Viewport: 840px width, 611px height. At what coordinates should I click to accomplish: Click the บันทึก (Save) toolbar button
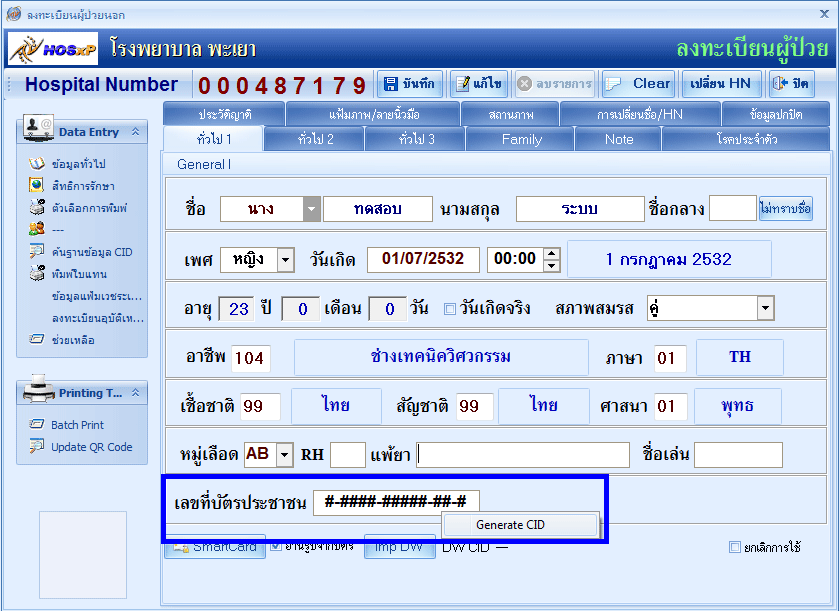click(408, 84)
